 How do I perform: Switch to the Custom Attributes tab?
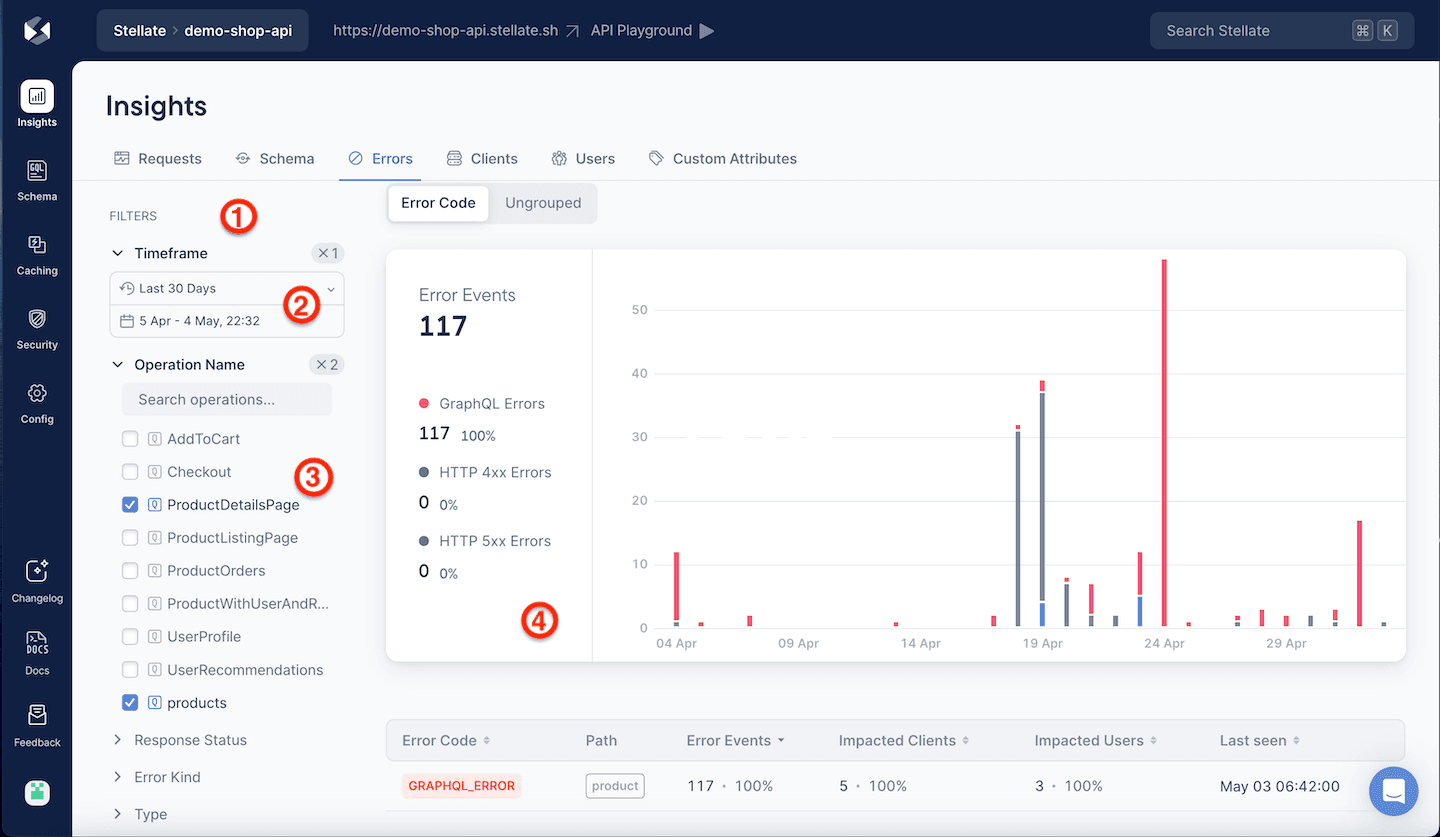[x=722, y=158]
